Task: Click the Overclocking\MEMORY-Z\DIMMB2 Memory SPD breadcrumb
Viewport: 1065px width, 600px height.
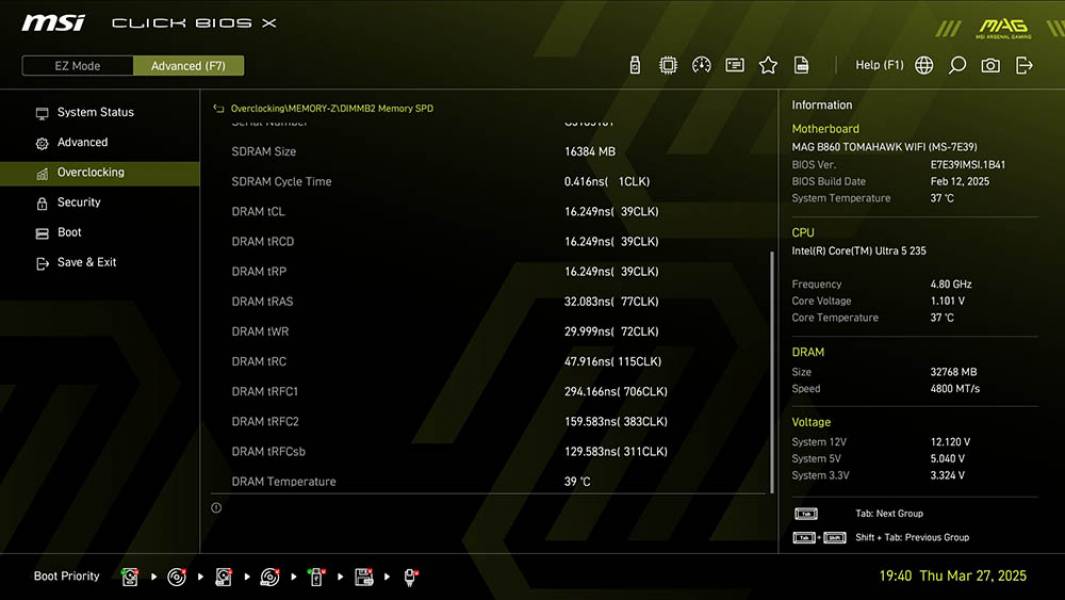Action: click(332, 108)
